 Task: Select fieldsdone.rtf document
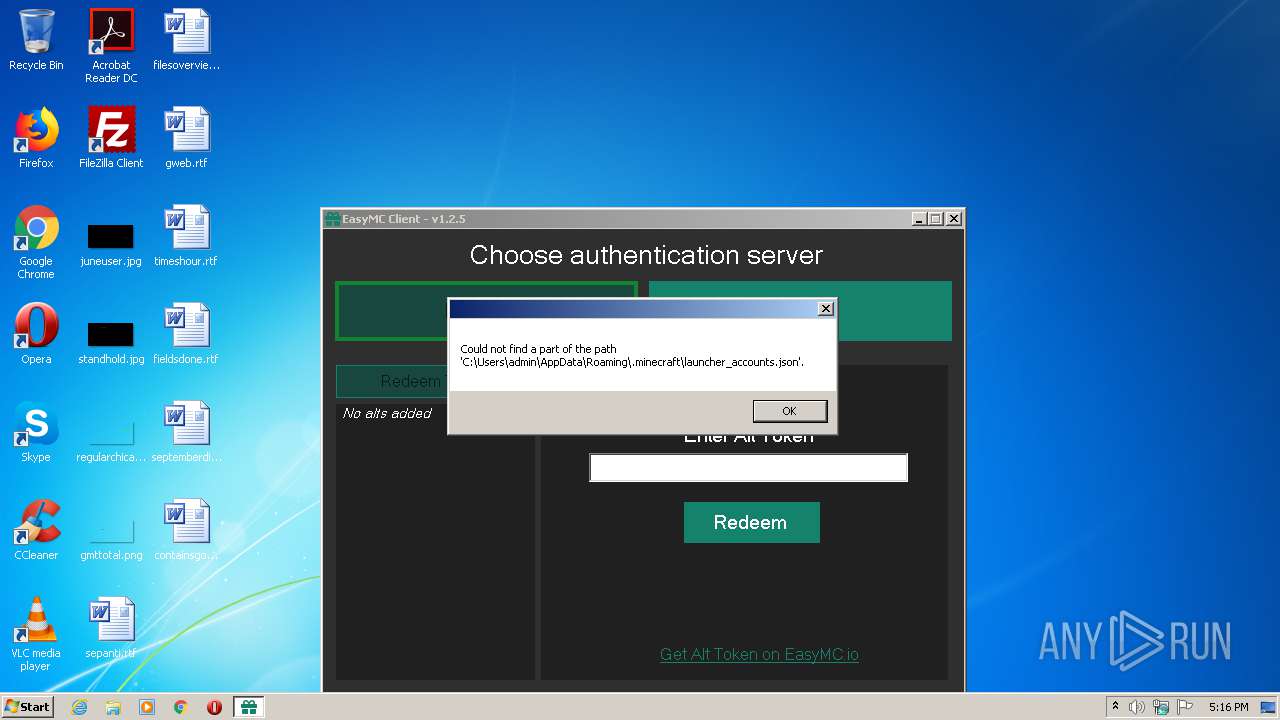pos(186,334)
